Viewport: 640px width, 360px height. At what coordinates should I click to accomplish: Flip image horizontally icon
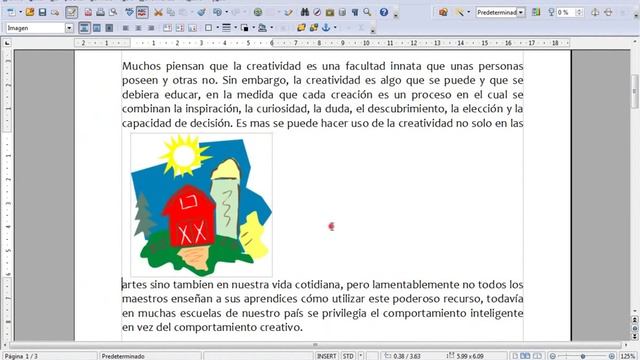pyautogui.click(x=596, y=12)
